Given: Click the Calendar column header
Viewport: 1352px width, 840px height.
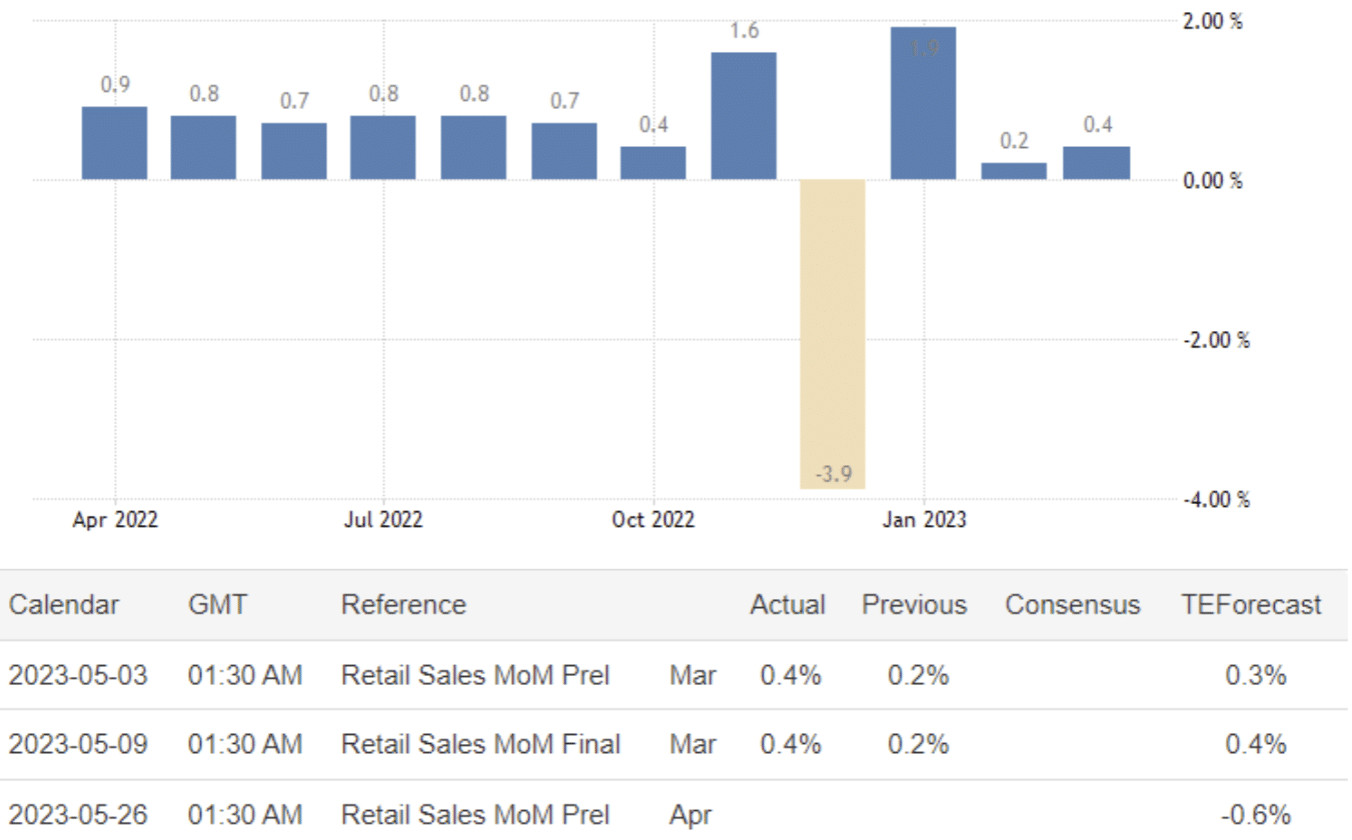Looking at the screenshot, I should tap(64, 605).
